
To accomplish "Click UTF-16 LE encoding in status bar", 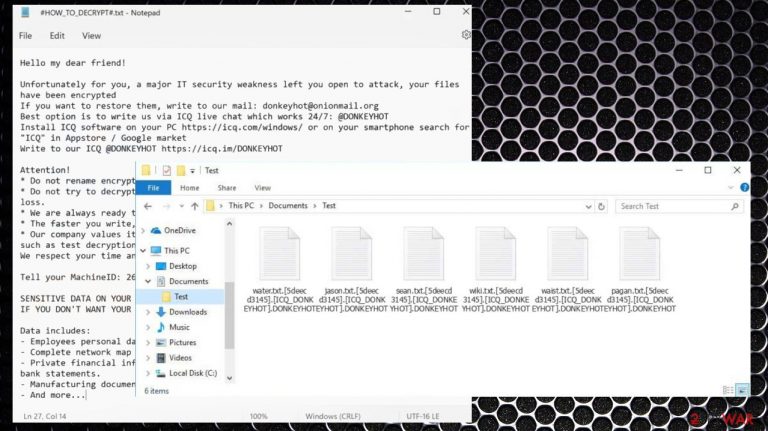I will point(423,416).
